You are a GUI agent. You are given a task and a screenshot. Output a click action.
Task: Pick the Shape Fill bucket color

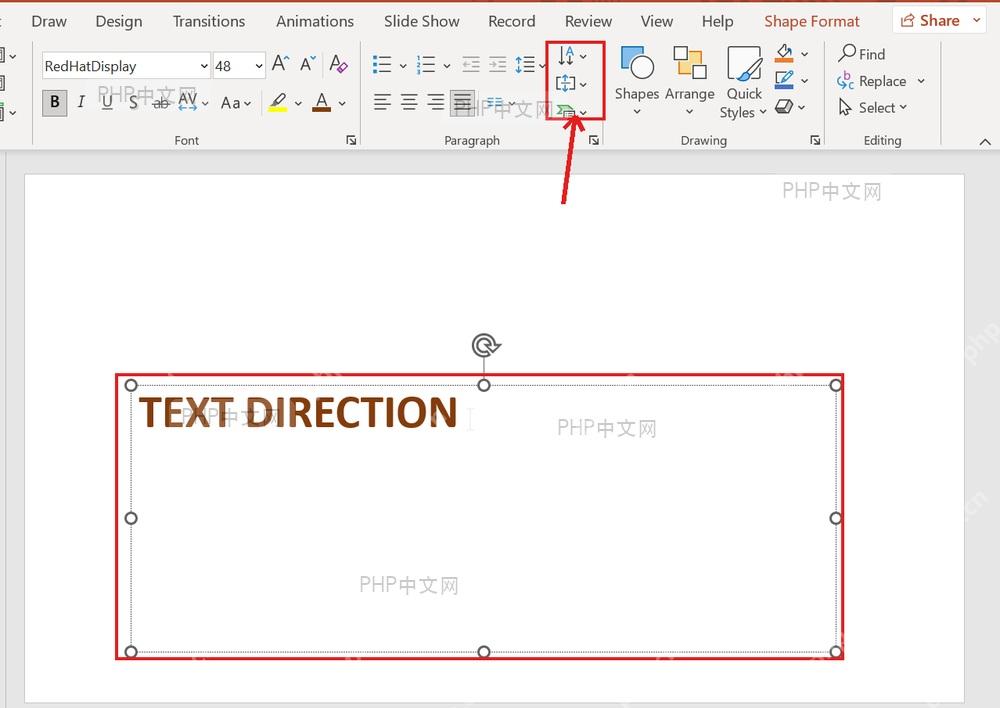[784, 53]
